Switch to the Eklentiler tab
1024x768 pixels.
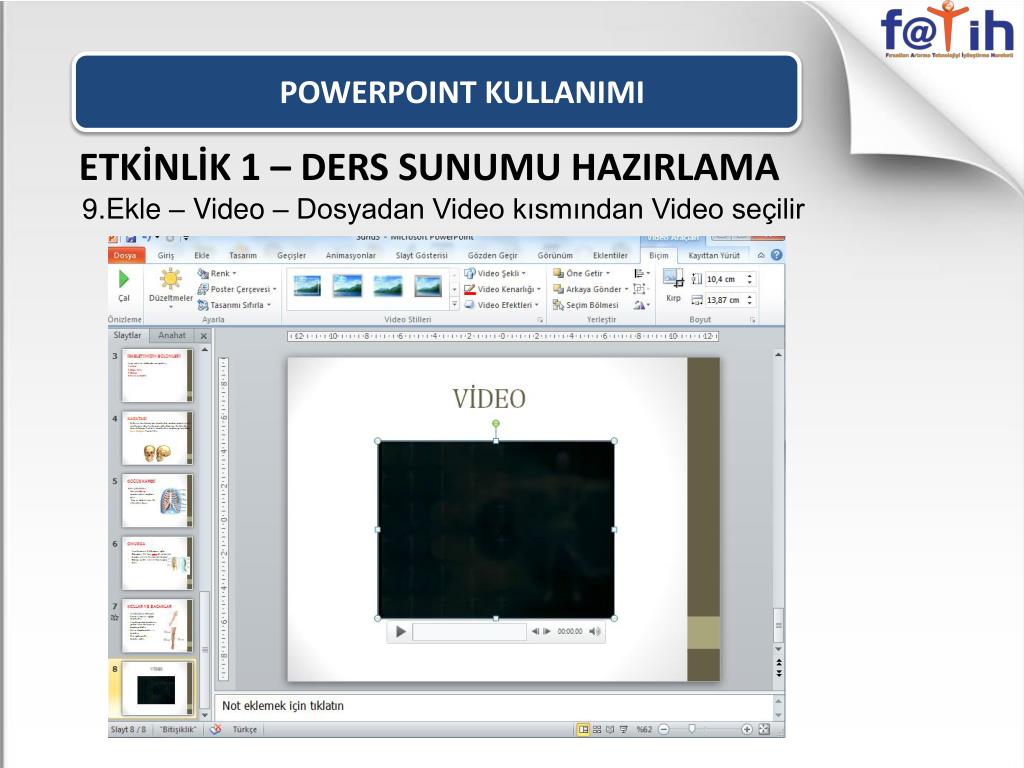[610, 255]
